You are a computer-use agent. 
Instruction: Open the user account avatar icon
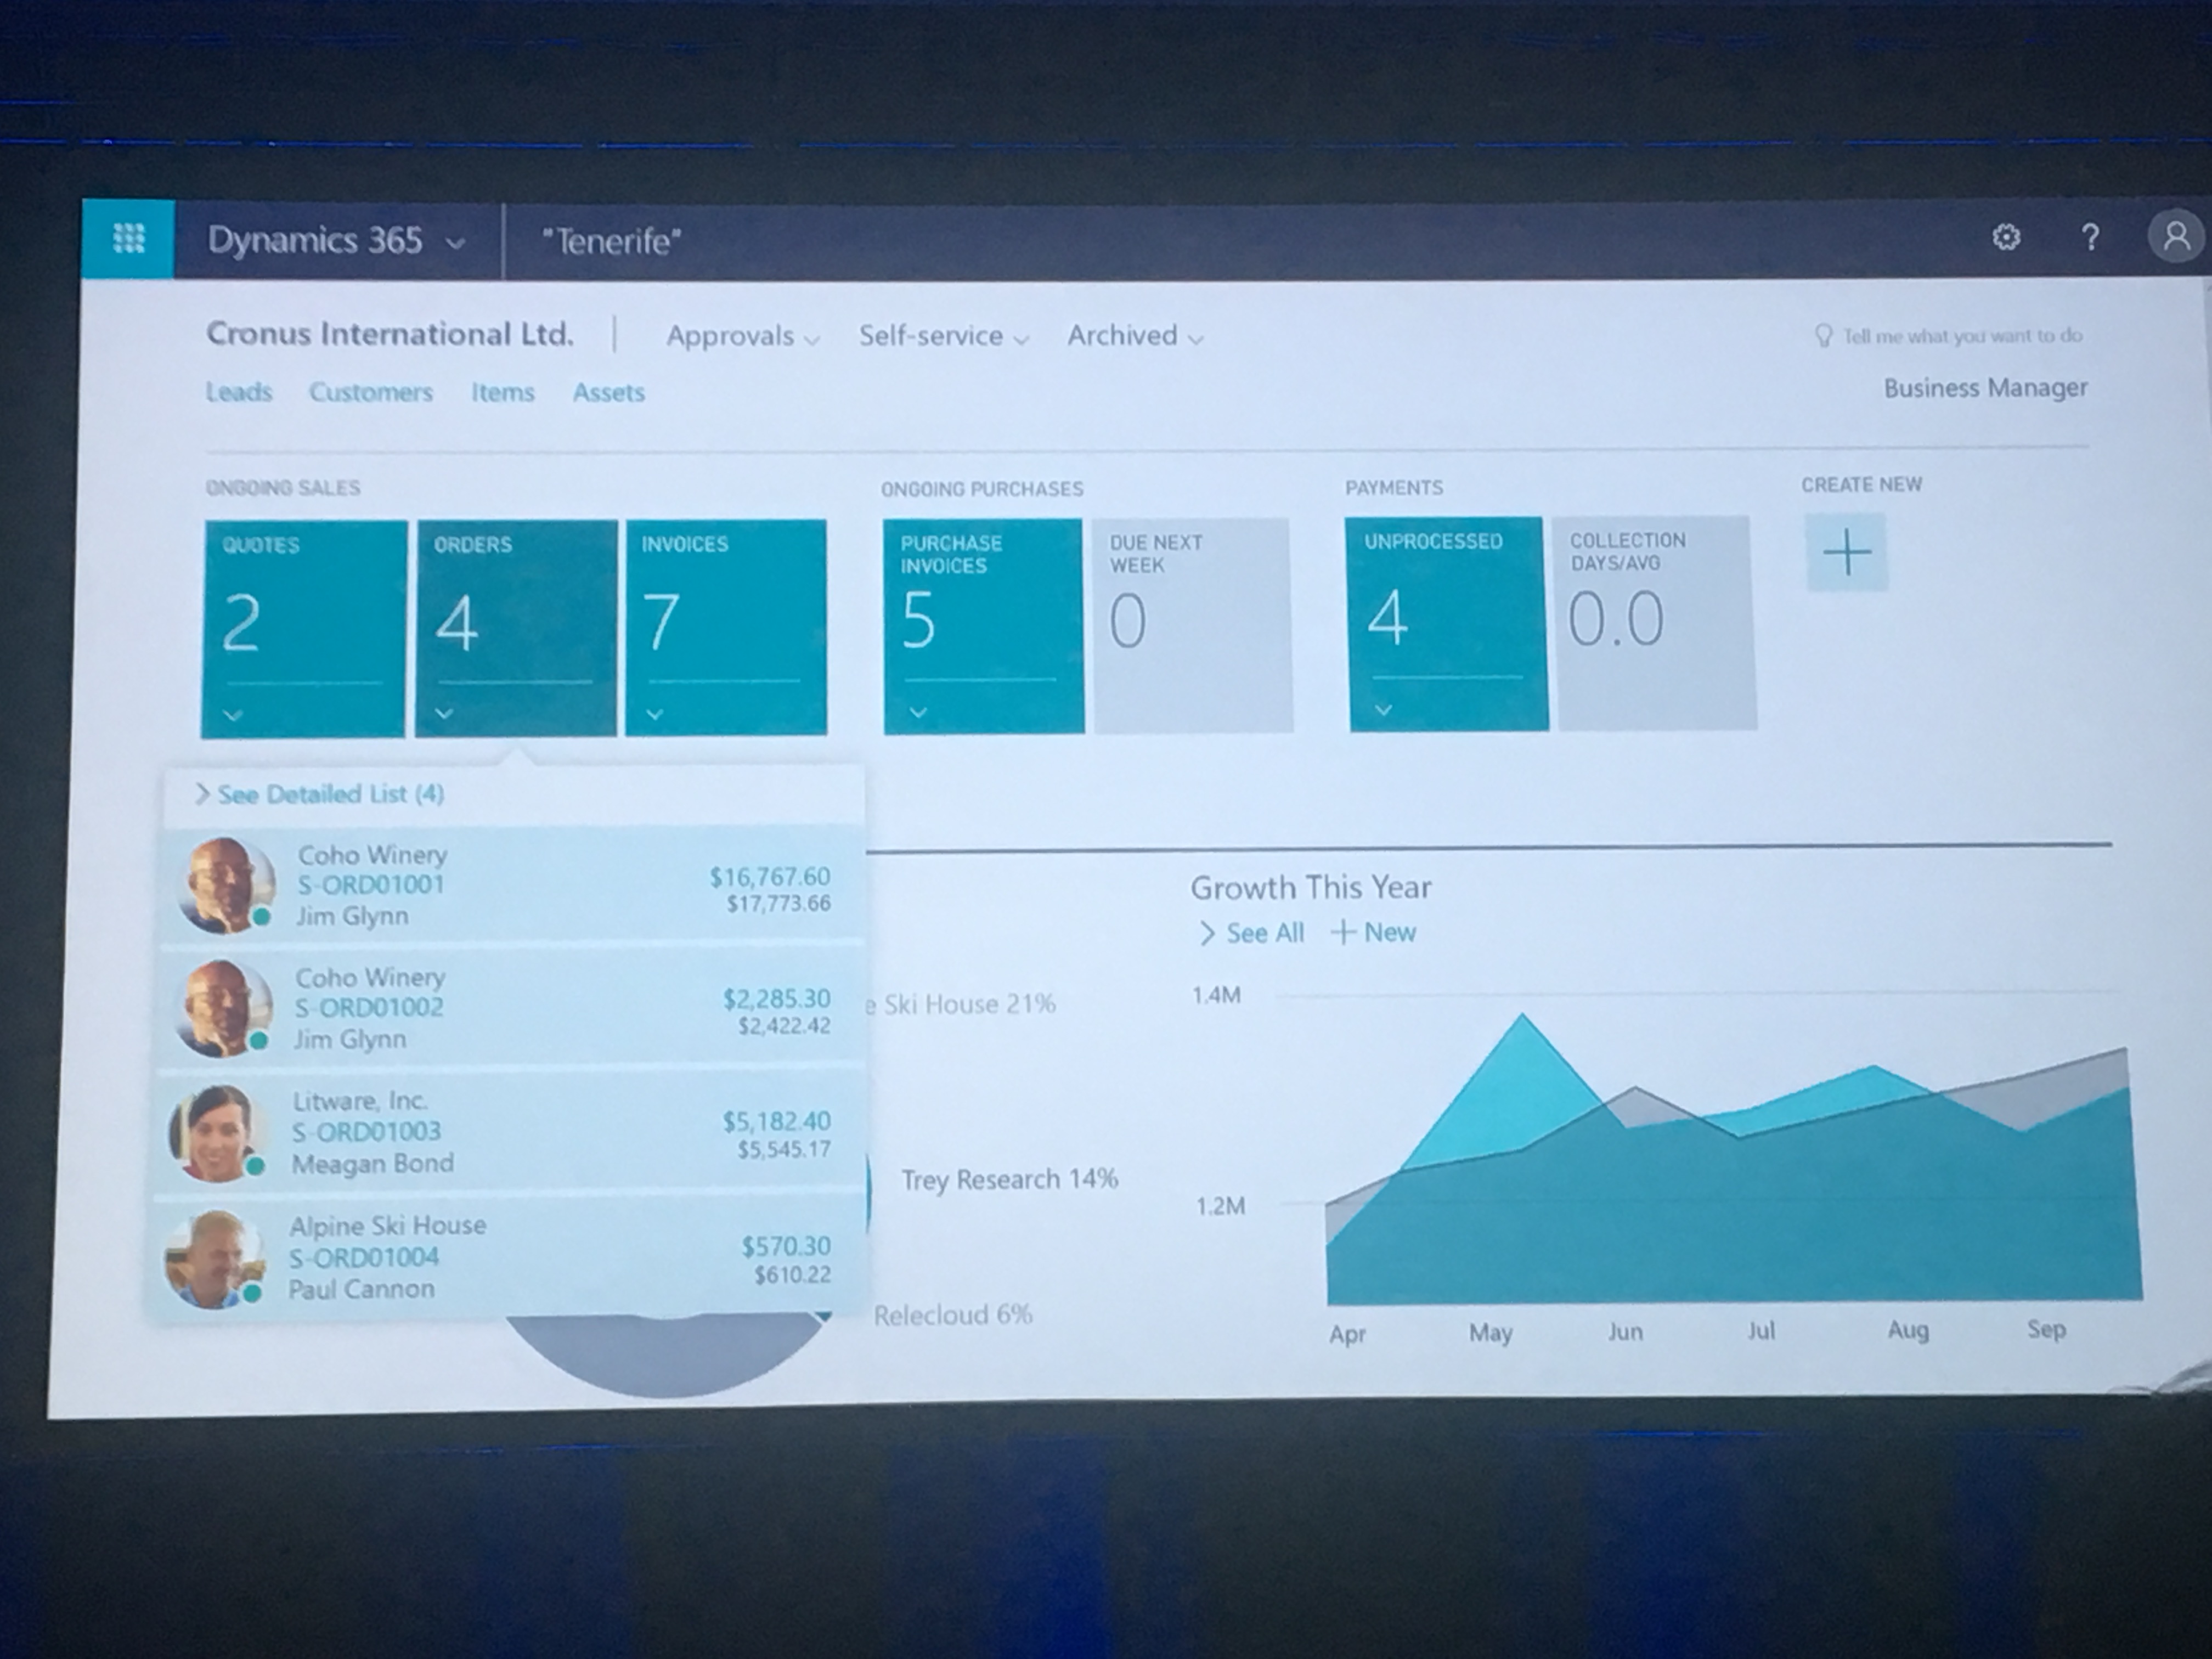[2176, 236]
